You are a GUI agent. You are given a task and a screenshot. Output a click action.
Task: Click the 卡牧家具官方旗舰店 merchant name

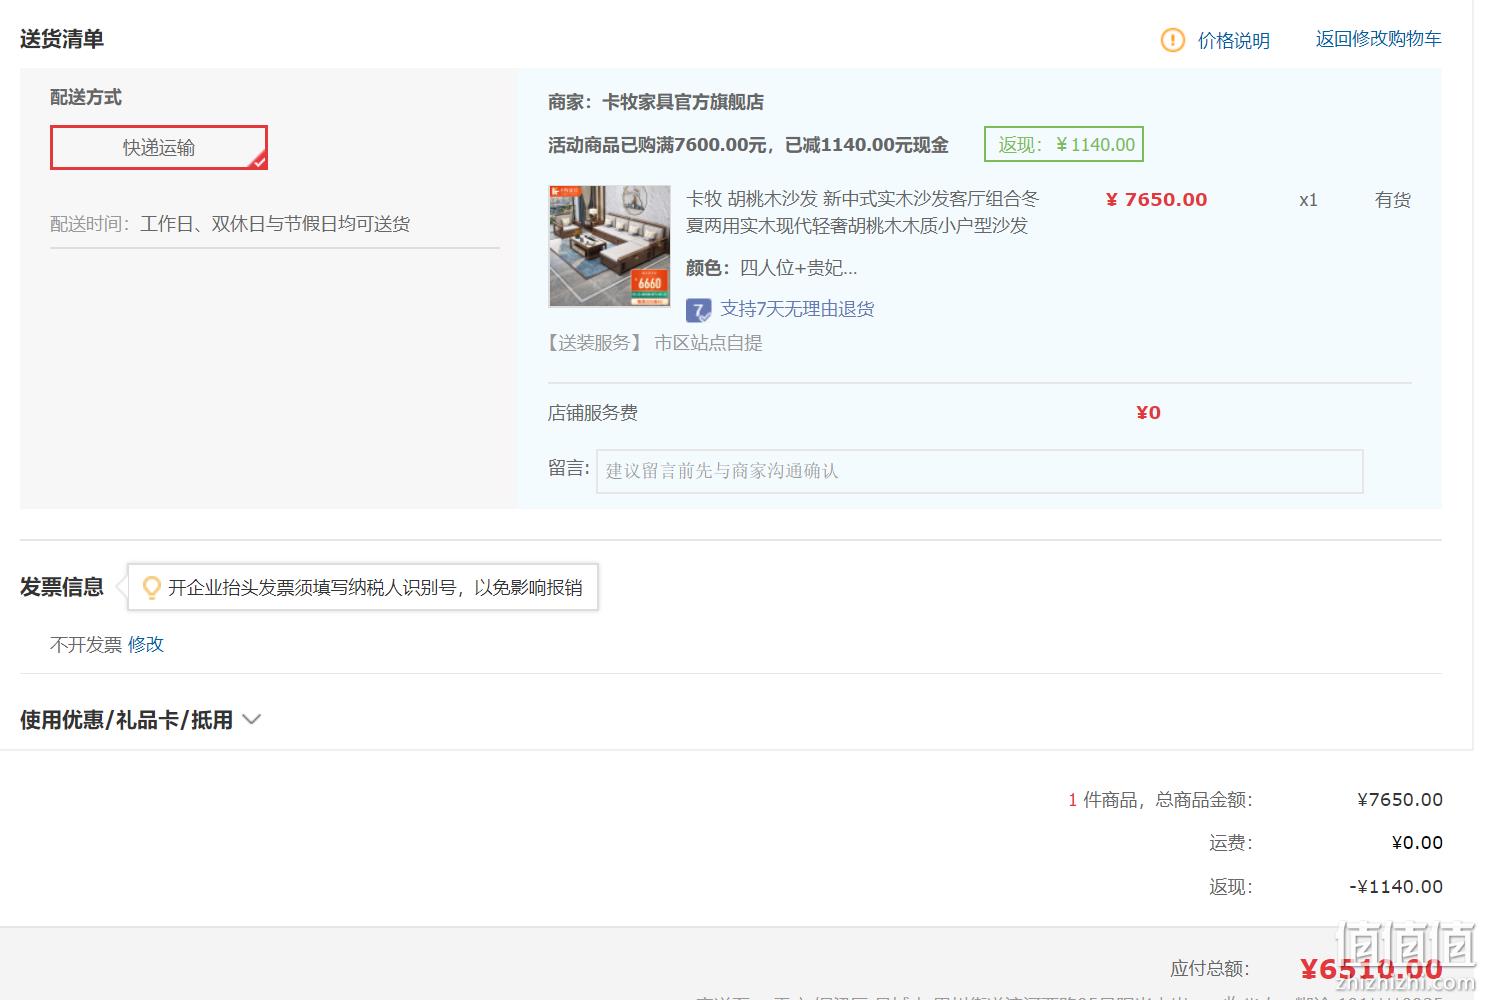coord(683,102)
